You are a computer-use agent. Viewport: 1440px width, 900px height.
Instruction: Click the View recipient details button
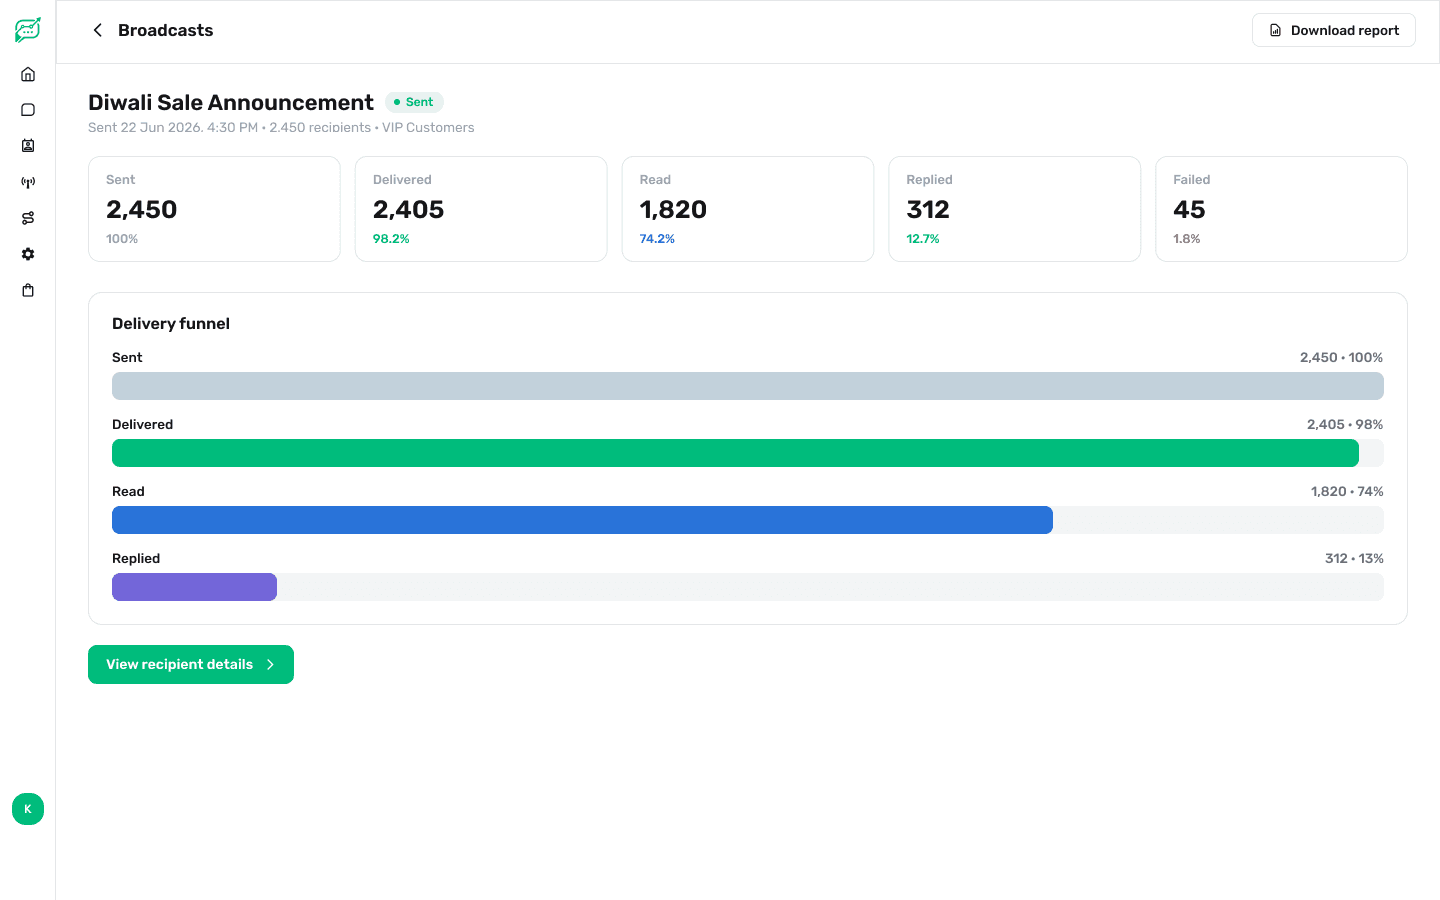(x=191, y=664)
